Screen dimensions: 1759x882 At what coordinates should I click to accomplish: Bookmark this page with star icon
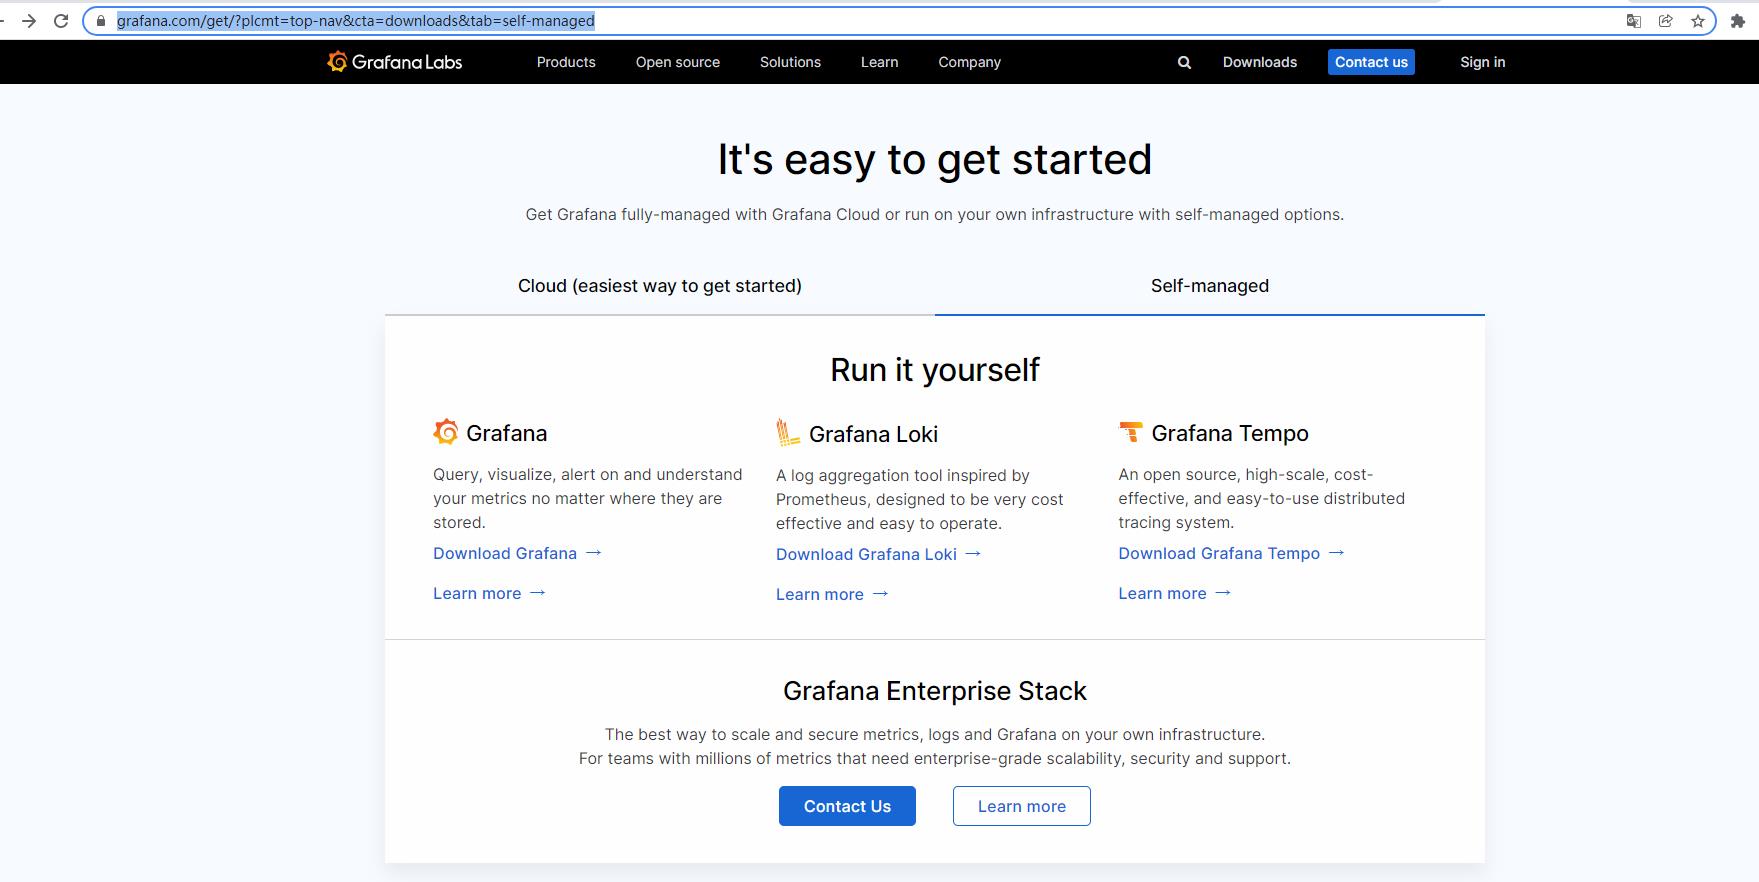tap(1698, 21)
